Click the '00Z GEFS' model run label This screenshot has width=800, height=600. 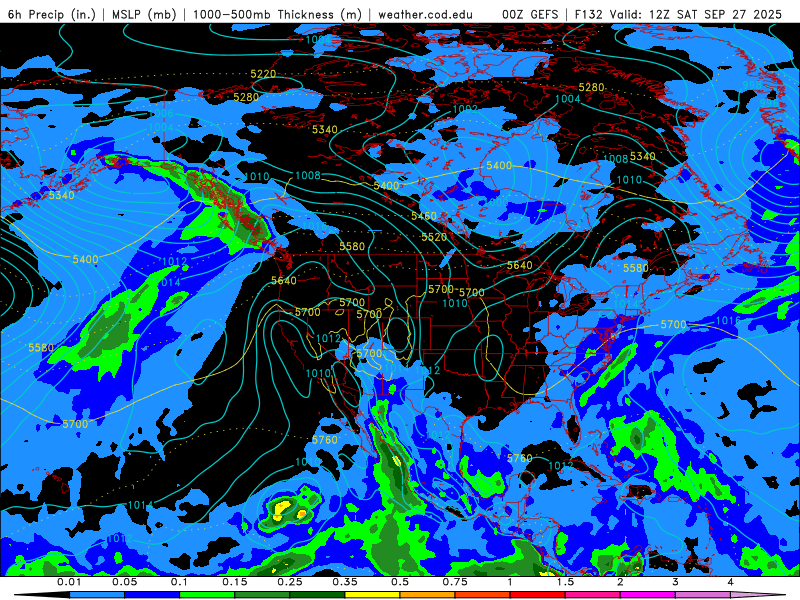click(x=531, y=14)
